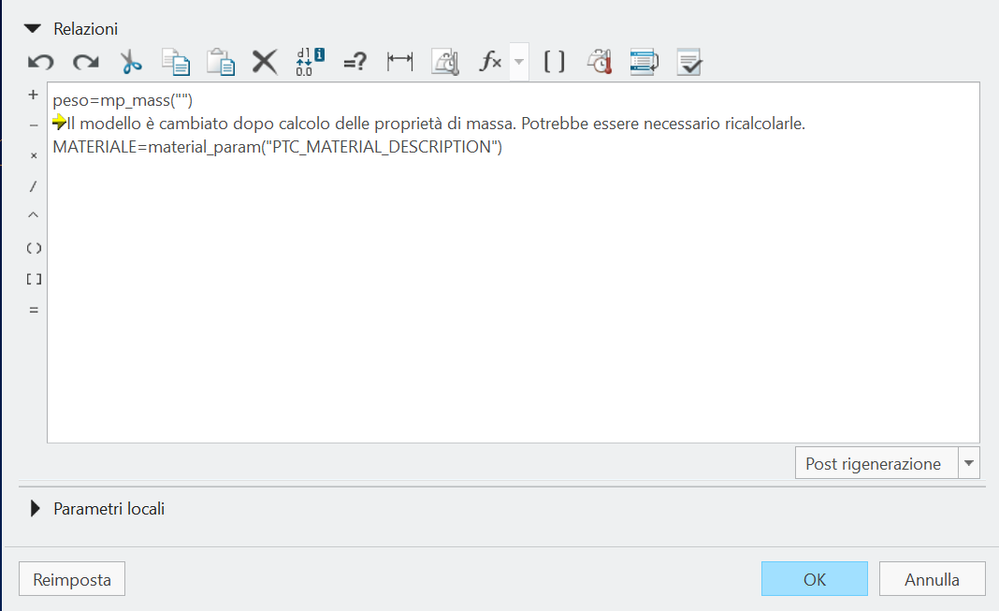Dismiss the dialog via Annulla
This screenshot has height=611, width=999.
coord(931,578)
